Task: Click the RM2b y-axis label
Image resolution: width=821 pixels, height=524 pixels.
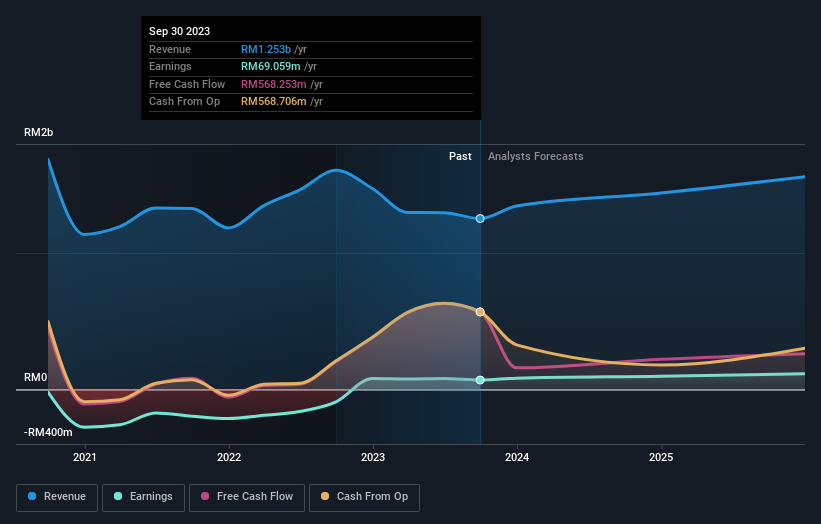Action: pyautogui.click(x=38, y=132)
